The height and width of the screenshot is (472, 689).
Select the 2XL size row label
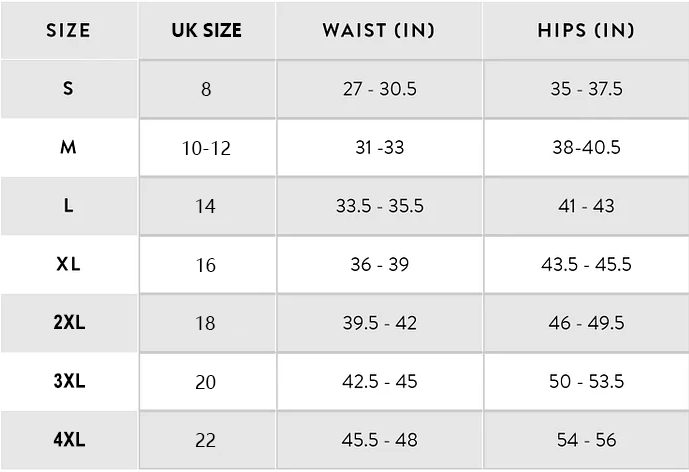click(68, 323)
